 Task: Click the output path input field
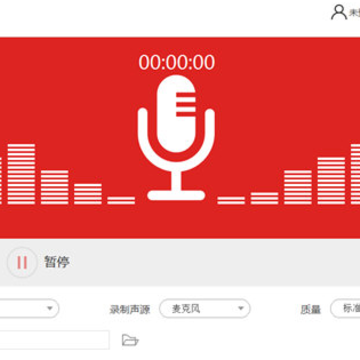tap(54, 340)
